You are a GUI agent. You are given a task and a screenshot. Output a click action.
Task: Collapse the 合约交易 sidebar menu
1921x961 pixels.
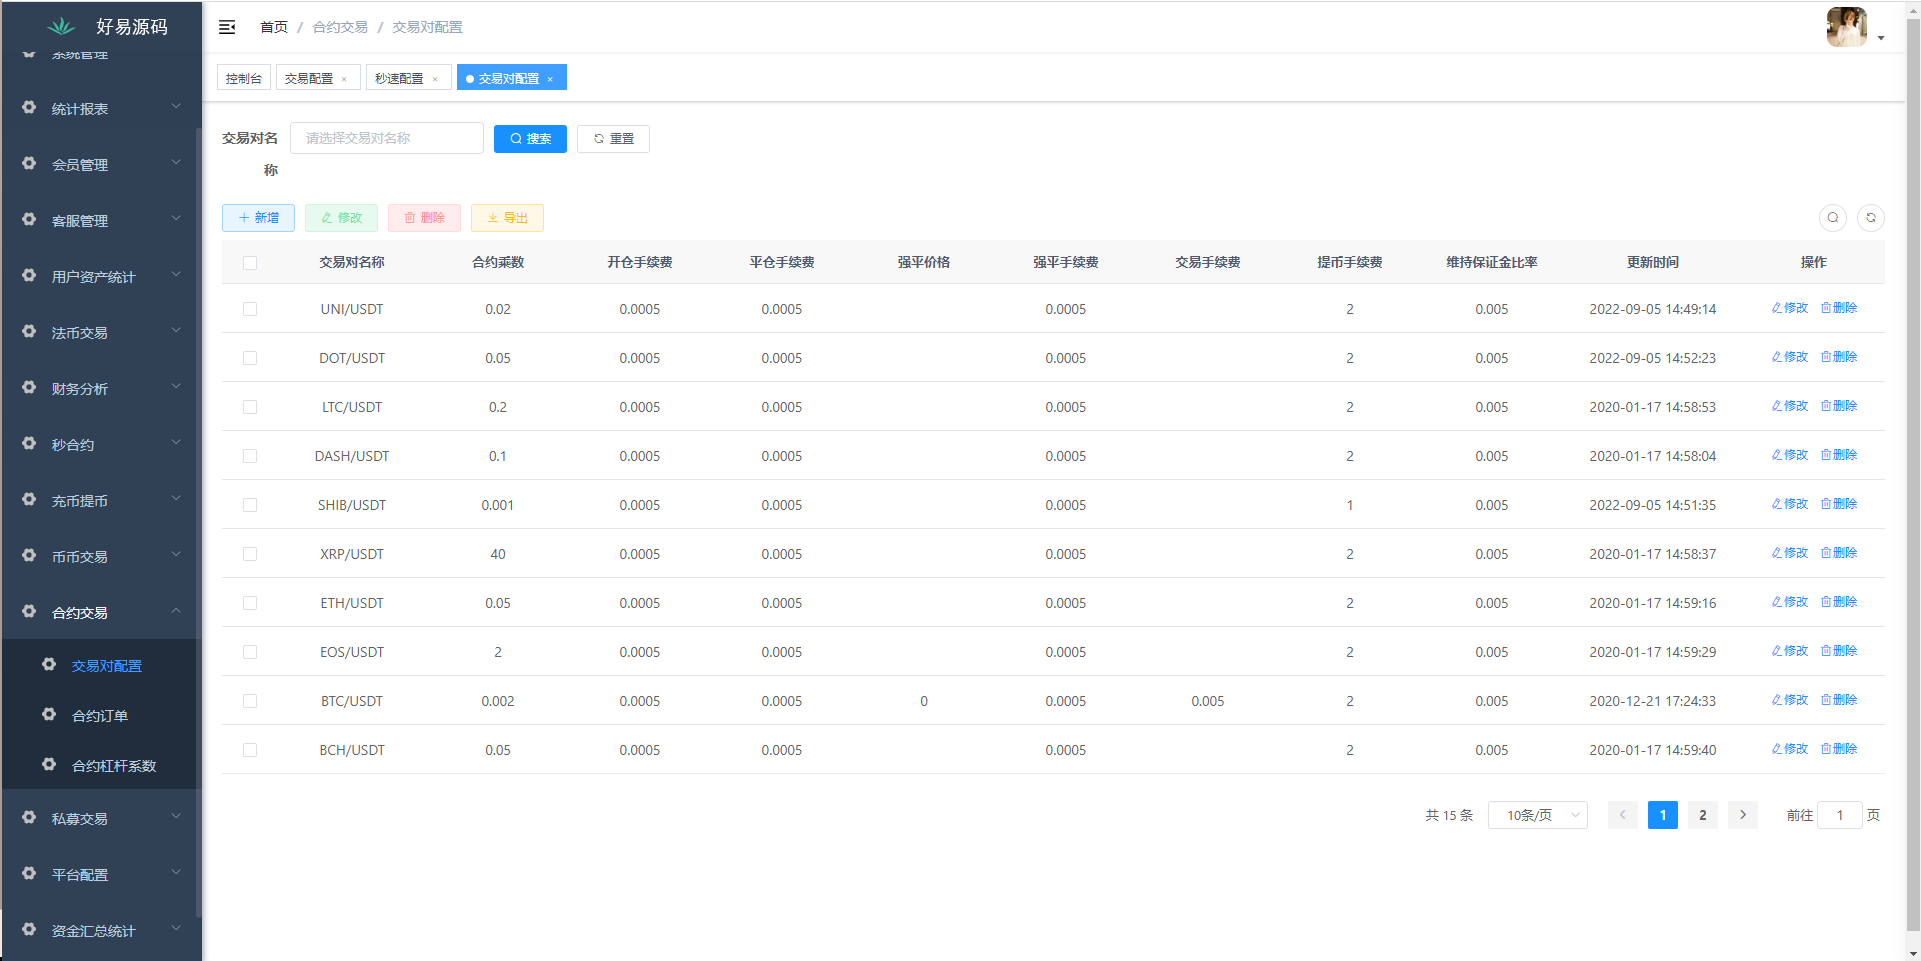pyautogui.click(x=100, y=613)
